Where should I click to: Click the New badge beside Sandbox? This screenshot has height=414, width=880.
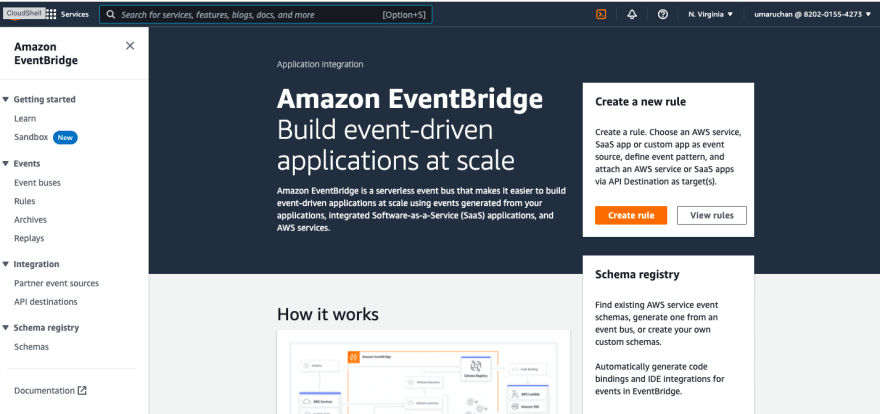tap(65, 137)
